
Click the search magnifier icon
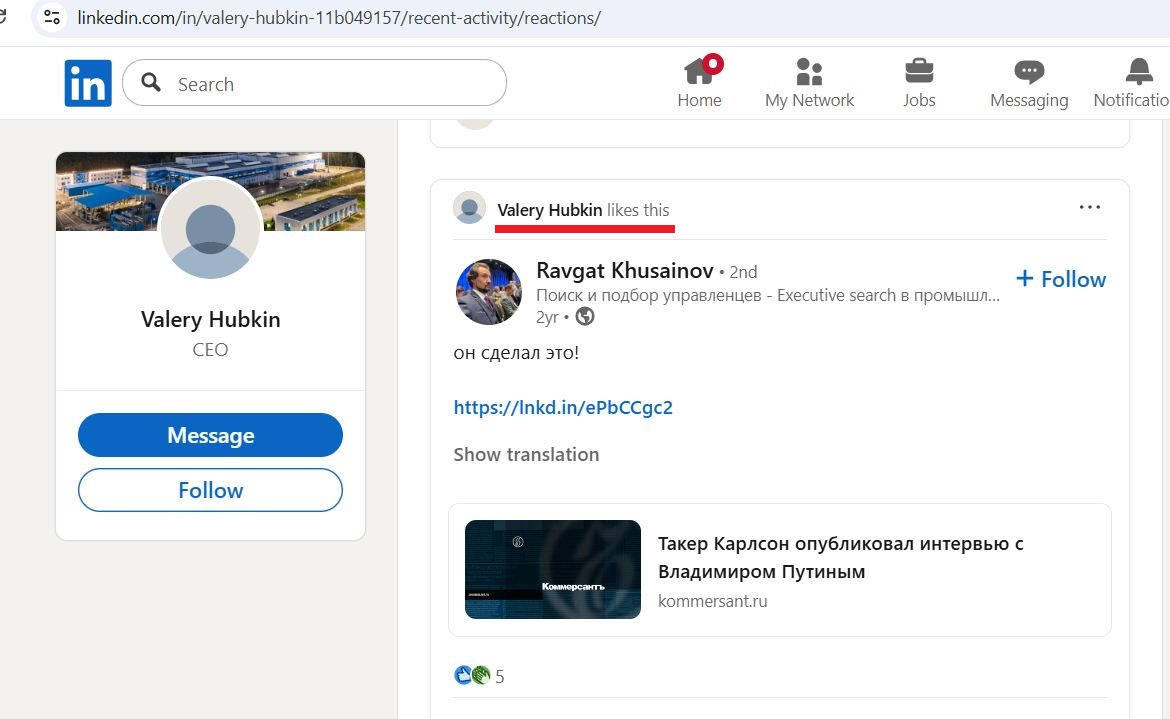click(152, 83)
